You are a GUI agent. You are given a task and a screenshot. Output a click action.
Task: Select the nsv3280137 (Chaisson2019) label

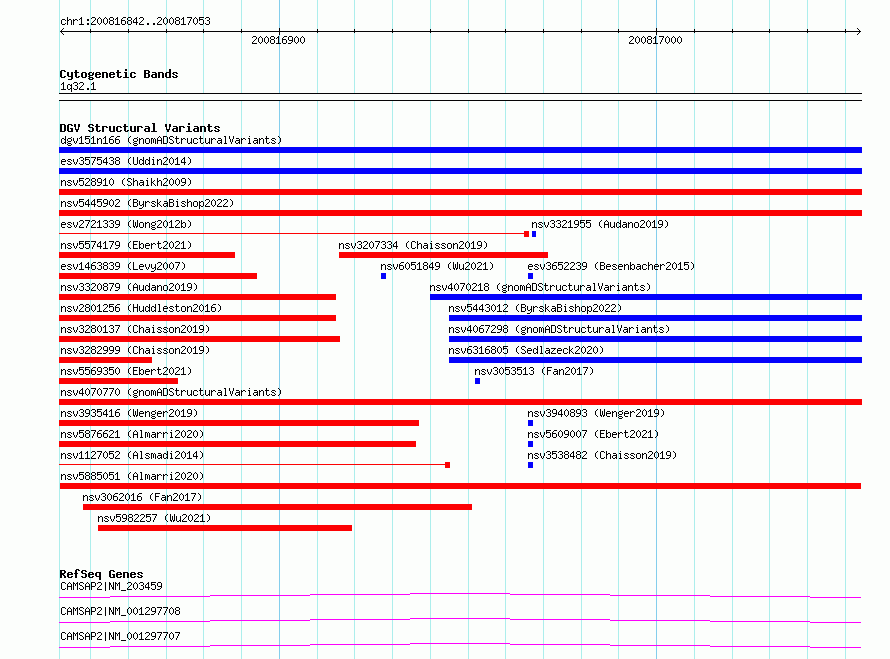(x=135, y=329)
